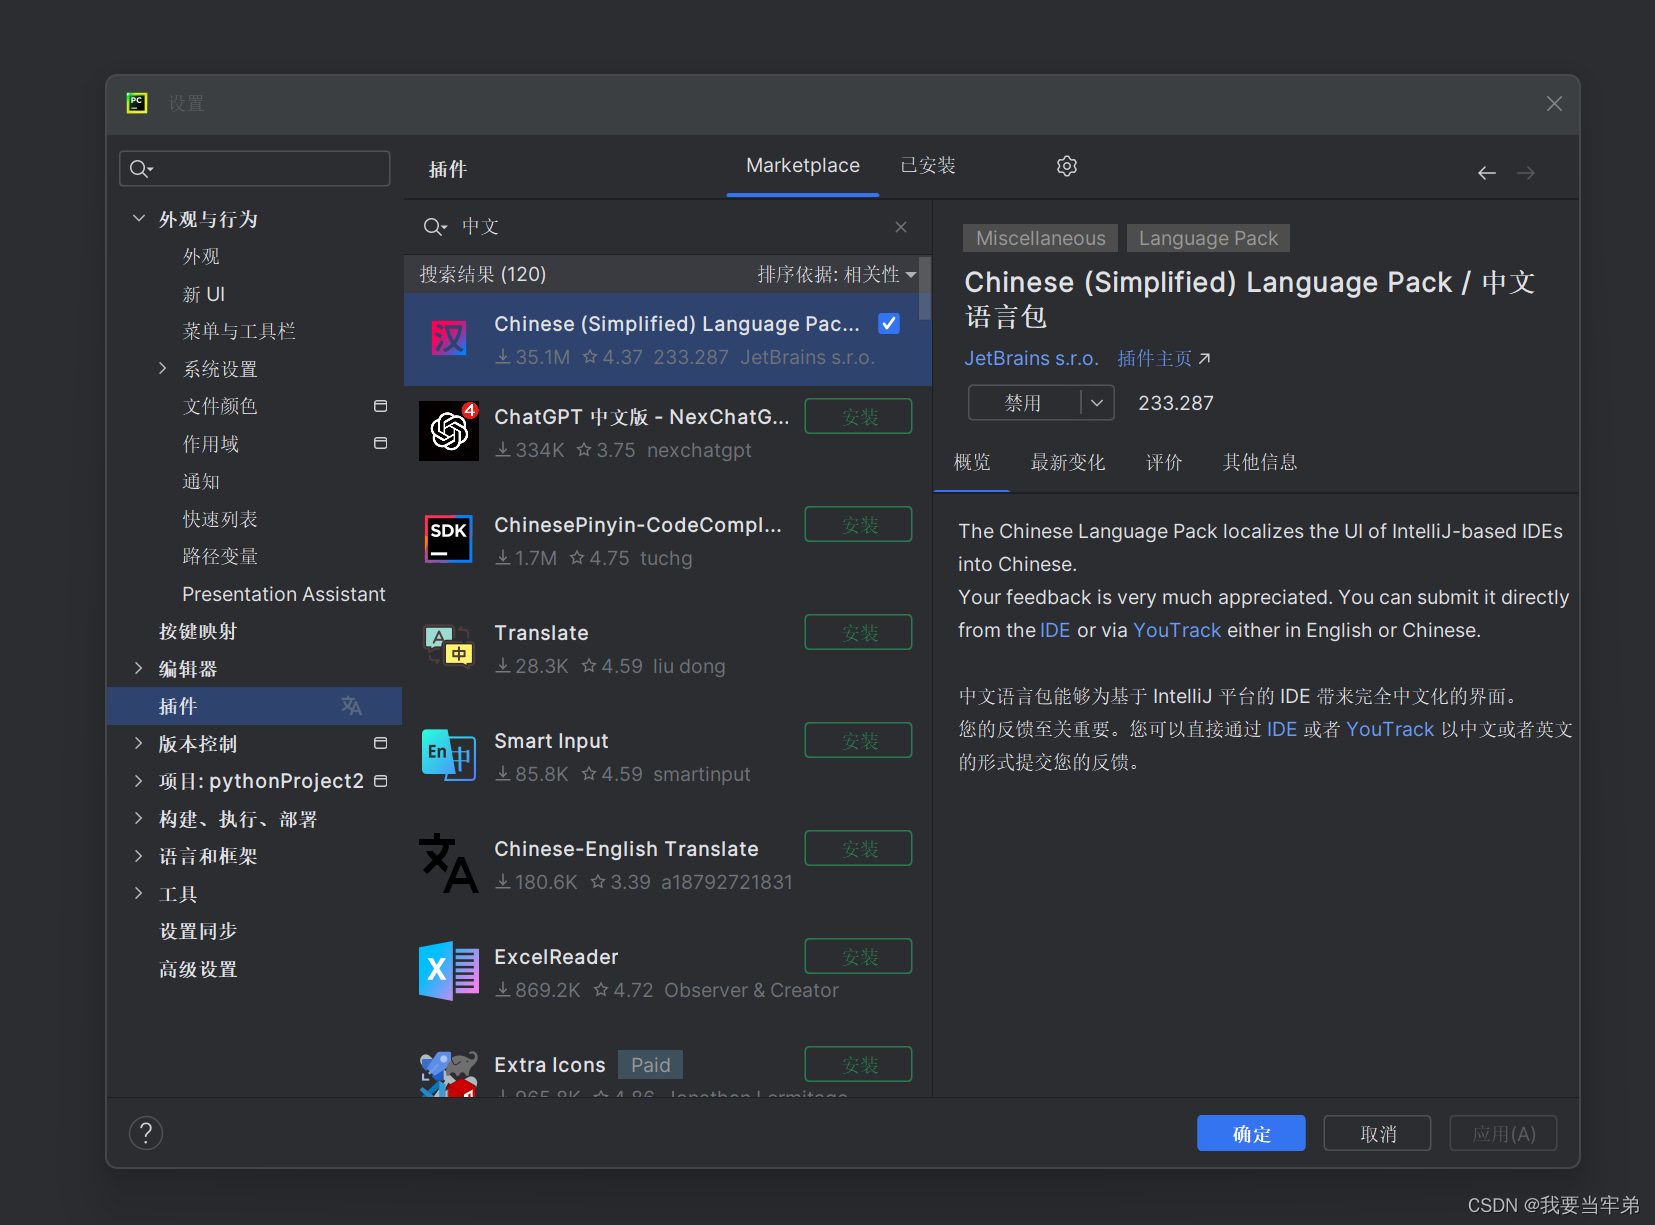Close the settings dialog
This screenshot has height=1225, width=1655.
coord(1554,104)
